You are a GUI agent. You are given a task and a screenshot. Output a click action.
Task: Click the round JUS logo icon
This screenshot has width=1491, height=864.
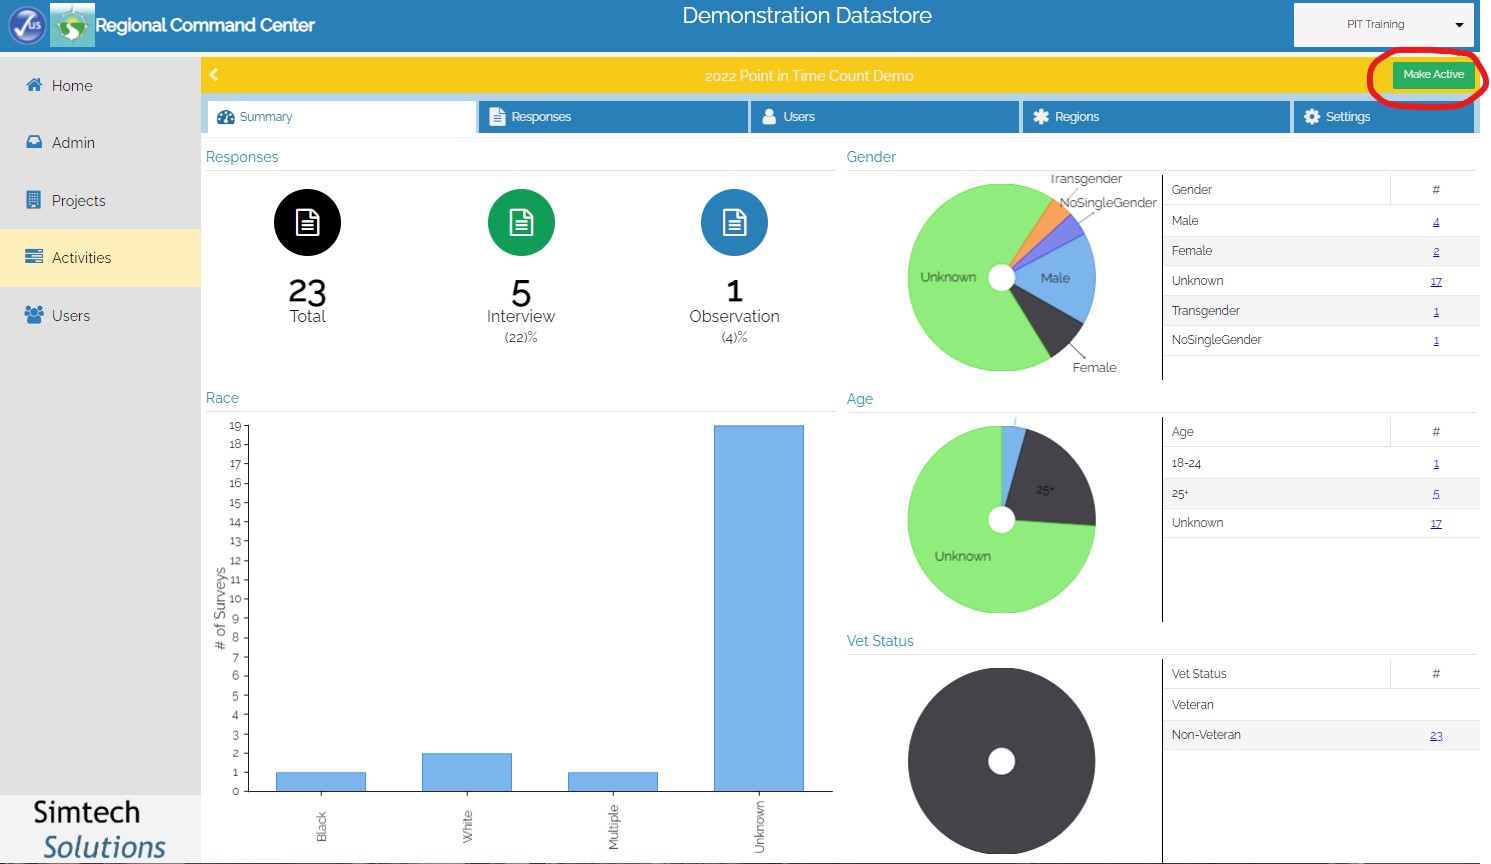coord(27,25)
